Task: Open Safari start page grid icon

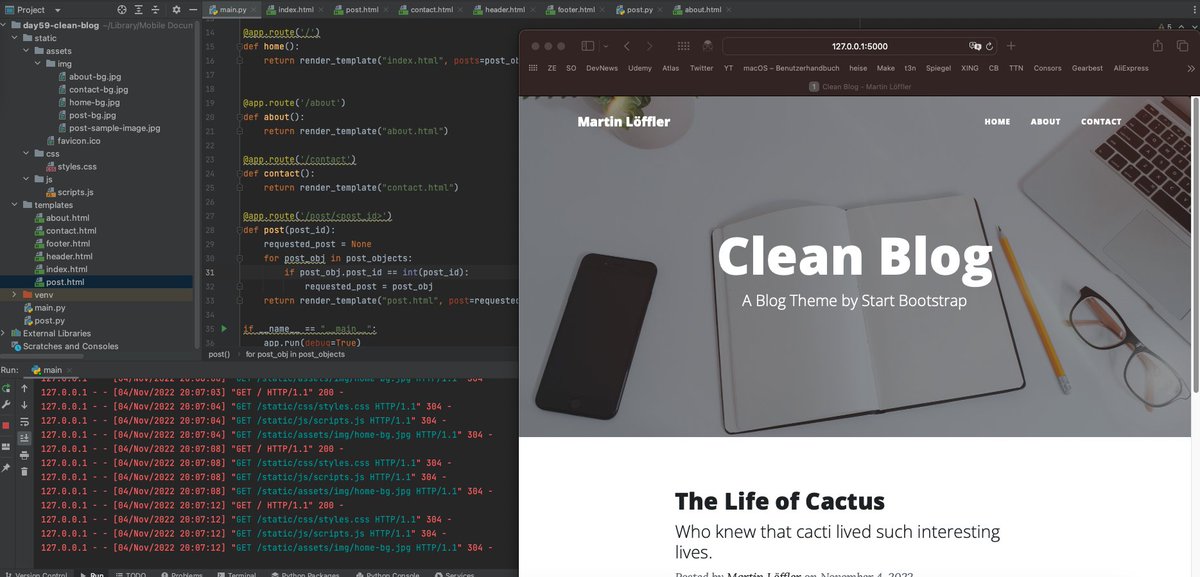Action: (683, 46)
